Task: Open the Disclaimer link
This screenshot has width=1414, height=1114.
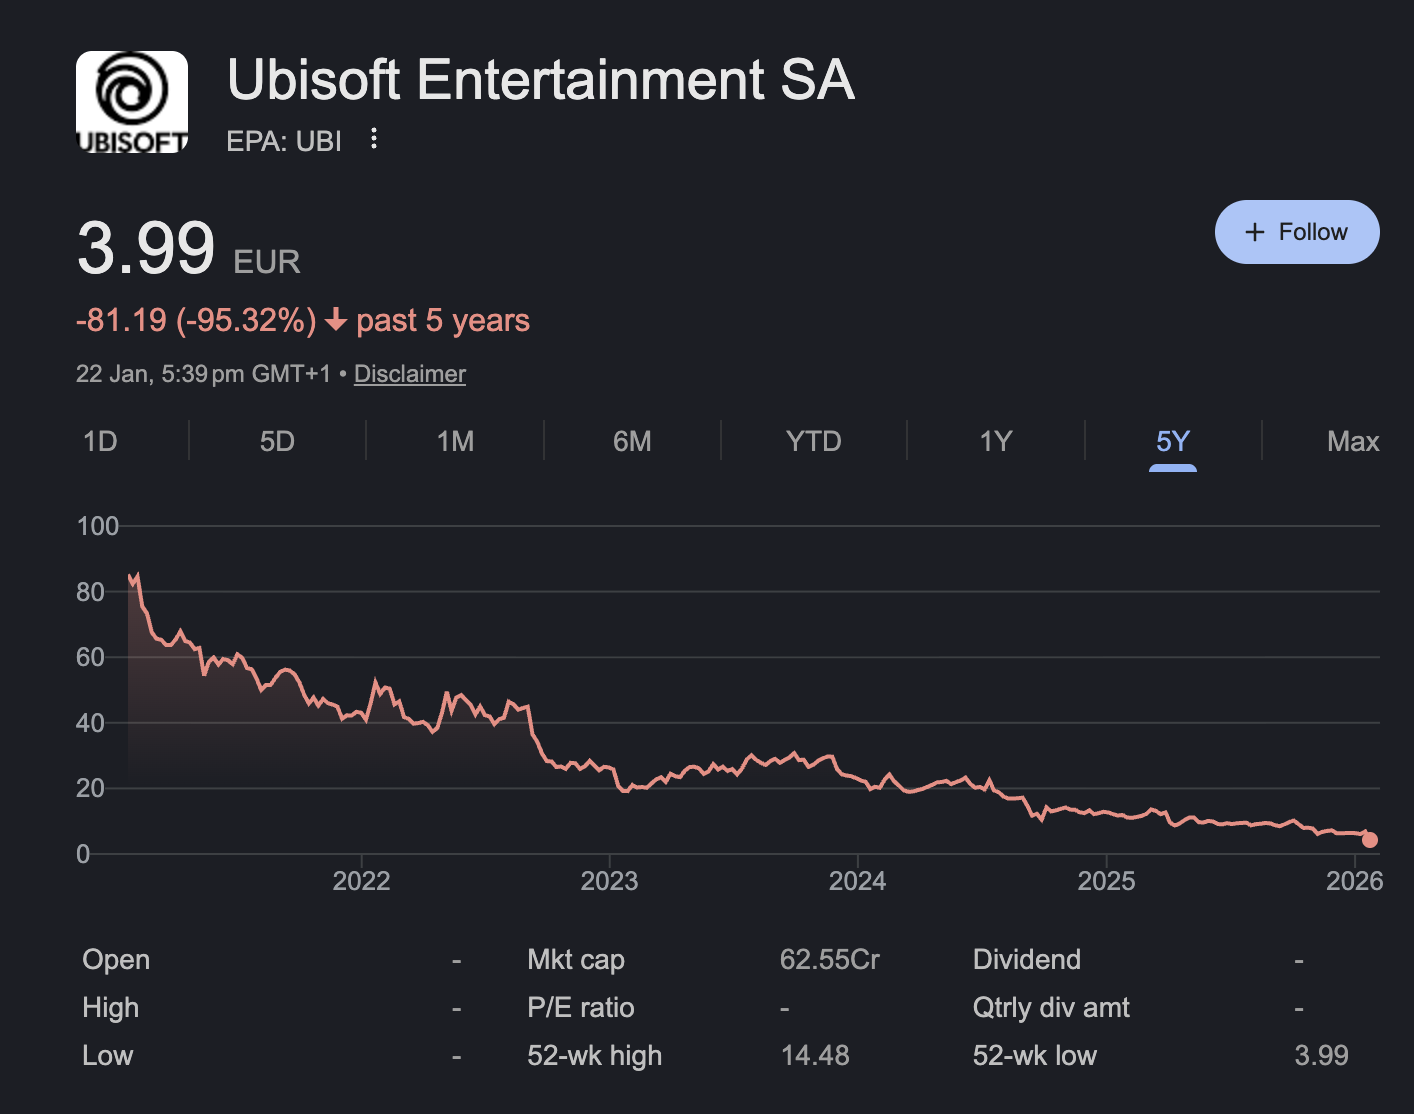Action: click(410, 374)
